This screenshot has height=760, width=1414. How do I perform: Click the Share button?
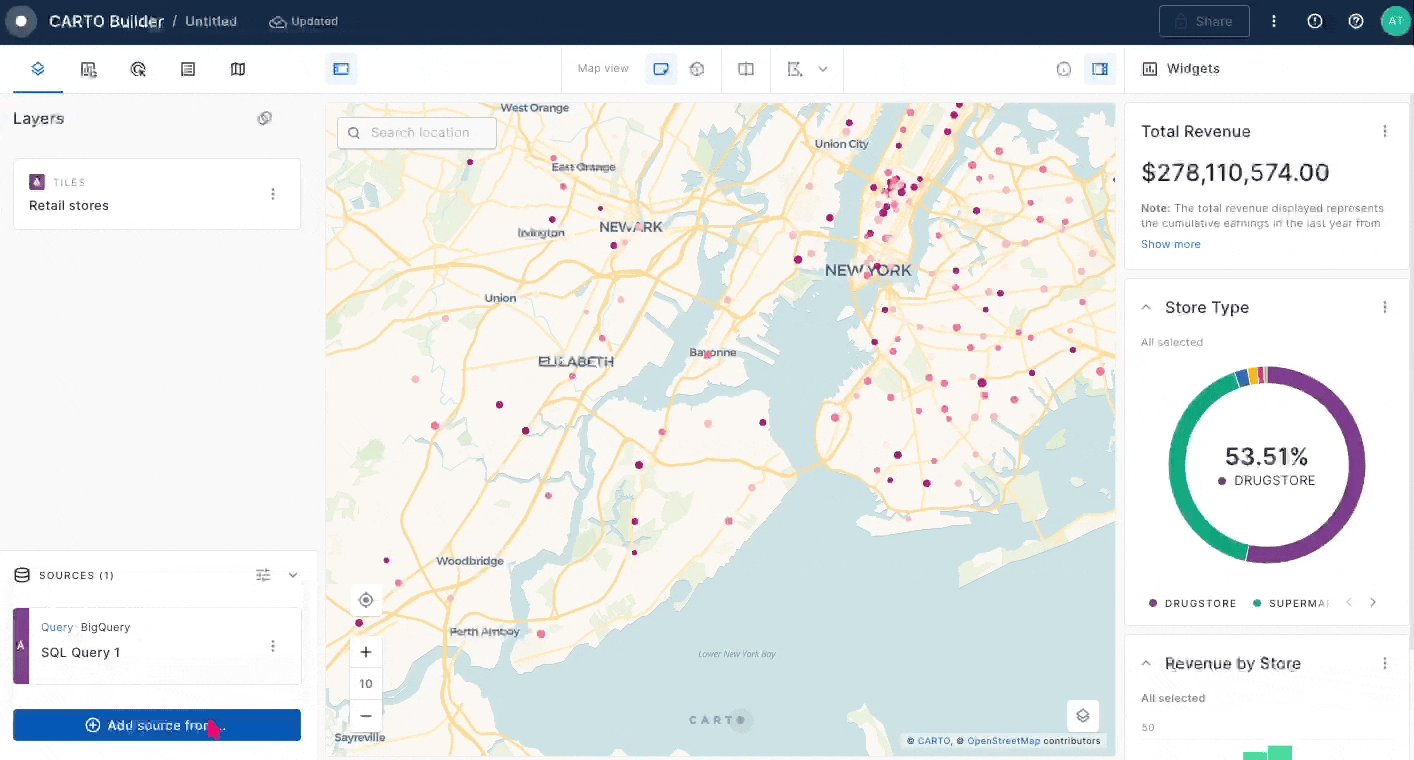pos(1204,21)
